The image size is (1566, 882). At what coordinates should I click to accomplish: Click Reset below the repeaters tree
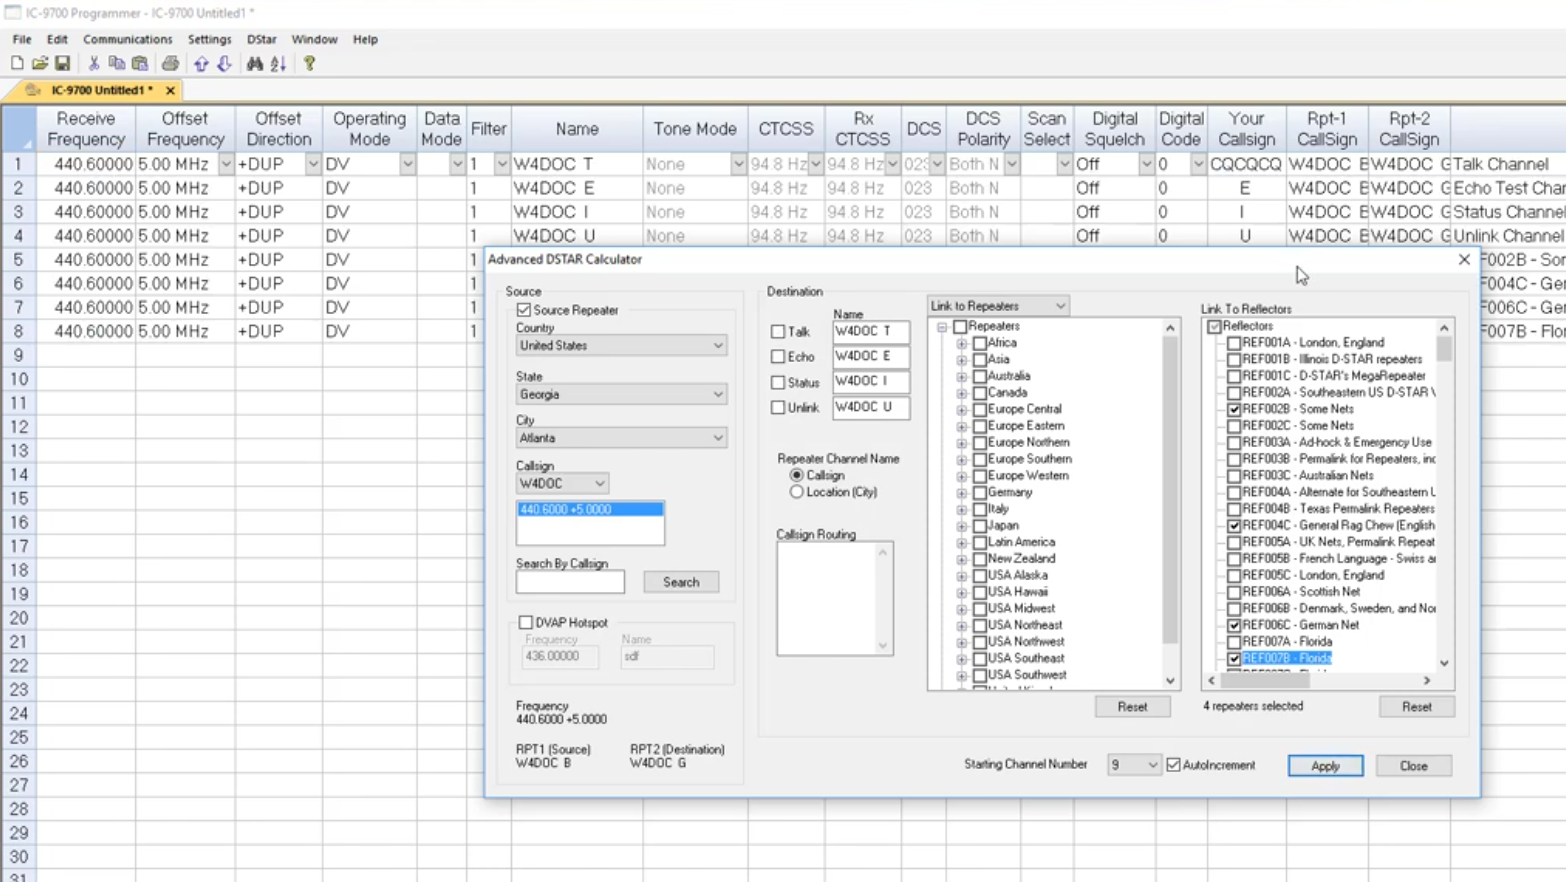point(1132,707)
